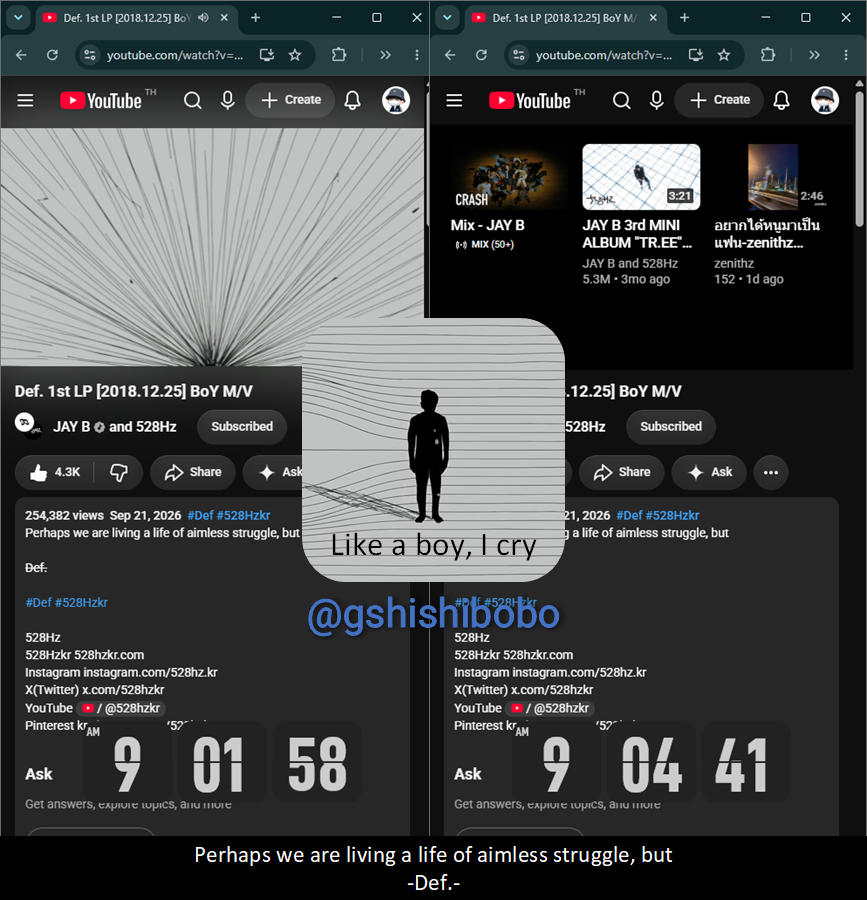The height and width of the screenshot is (900, 867).
Task: Open search in the left YouTube window
Action: 193,100
